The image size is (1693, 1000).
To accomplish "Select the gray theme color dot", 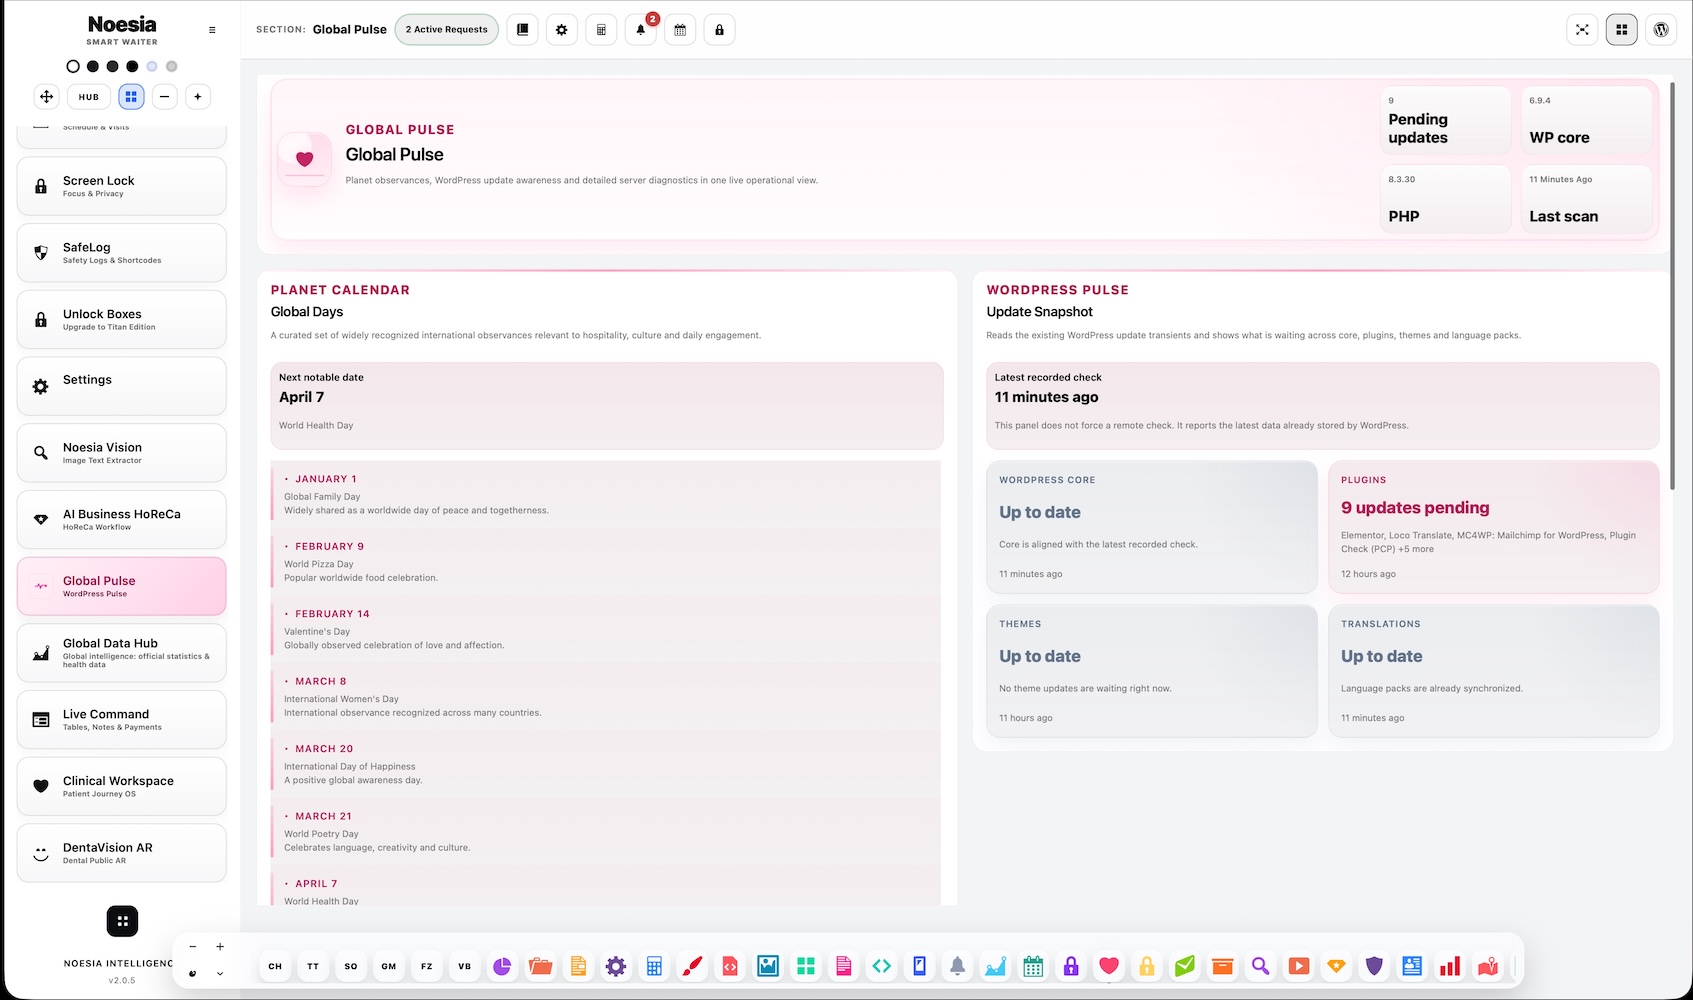I will click(x=172, y=67).
